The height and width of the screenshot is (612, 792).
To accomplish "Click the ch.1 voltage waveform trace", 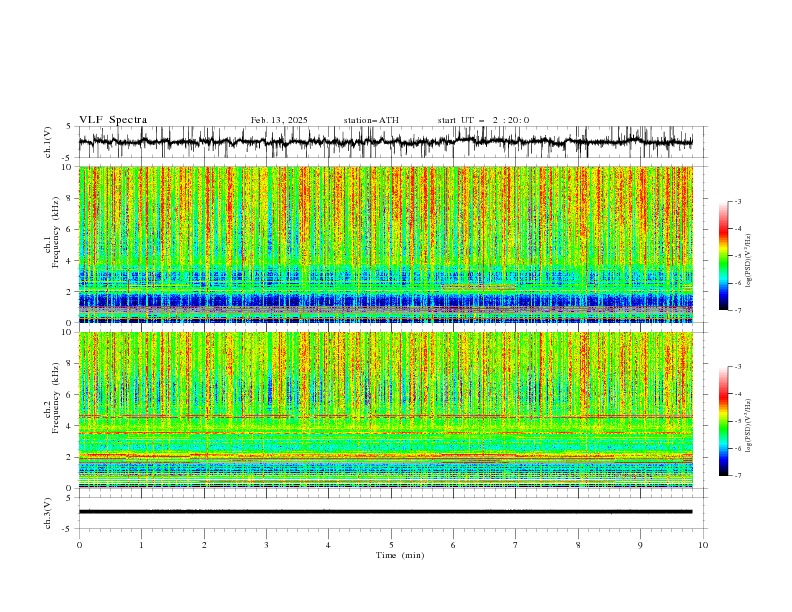I will pyautogui.click(x=385, y=142).
